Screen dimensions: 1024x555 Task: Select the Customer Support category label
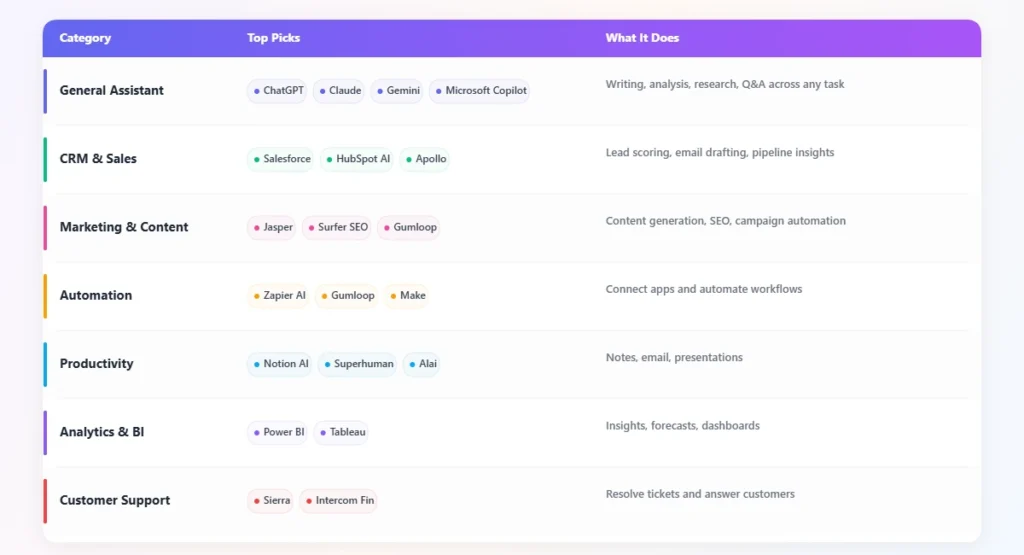click(115, 501)
